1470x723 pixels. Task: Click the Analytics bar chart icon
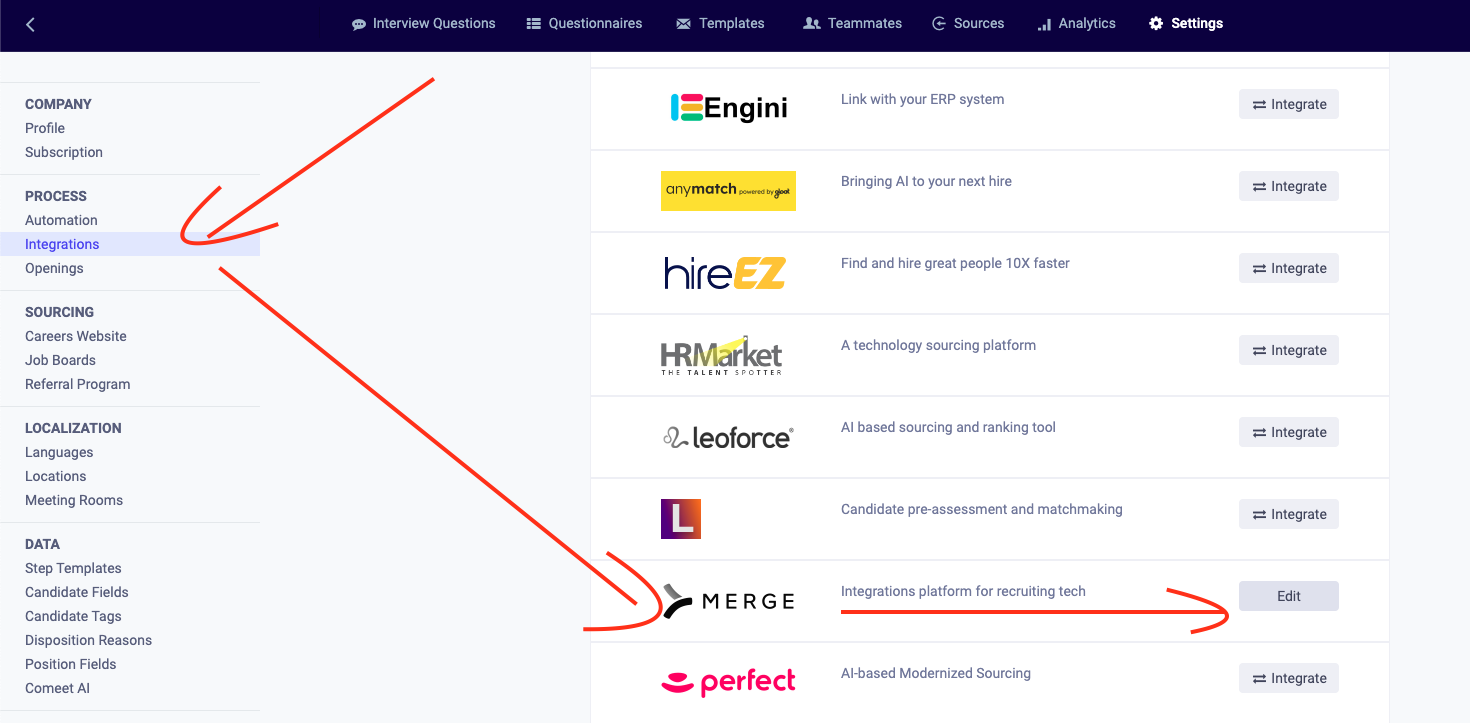tap(1044, 24)
